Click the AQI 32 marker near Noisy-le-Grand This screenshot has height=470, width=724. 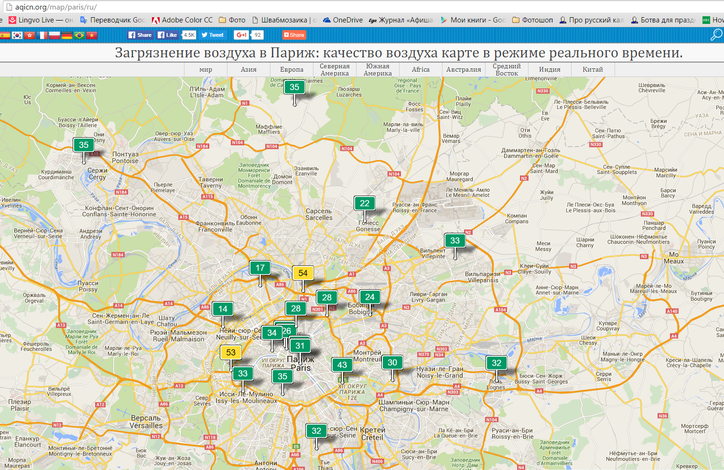[x=496, y=363]
